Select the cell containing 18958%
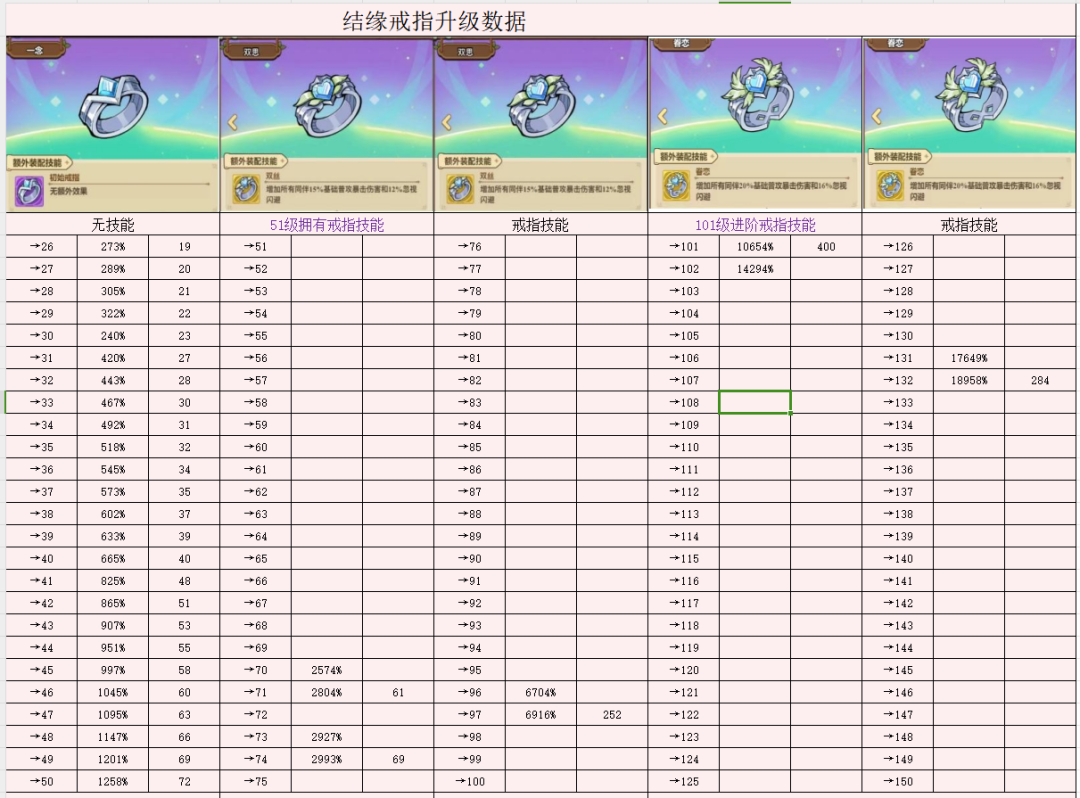The image size is (1080, 798). tap(969, 380)
